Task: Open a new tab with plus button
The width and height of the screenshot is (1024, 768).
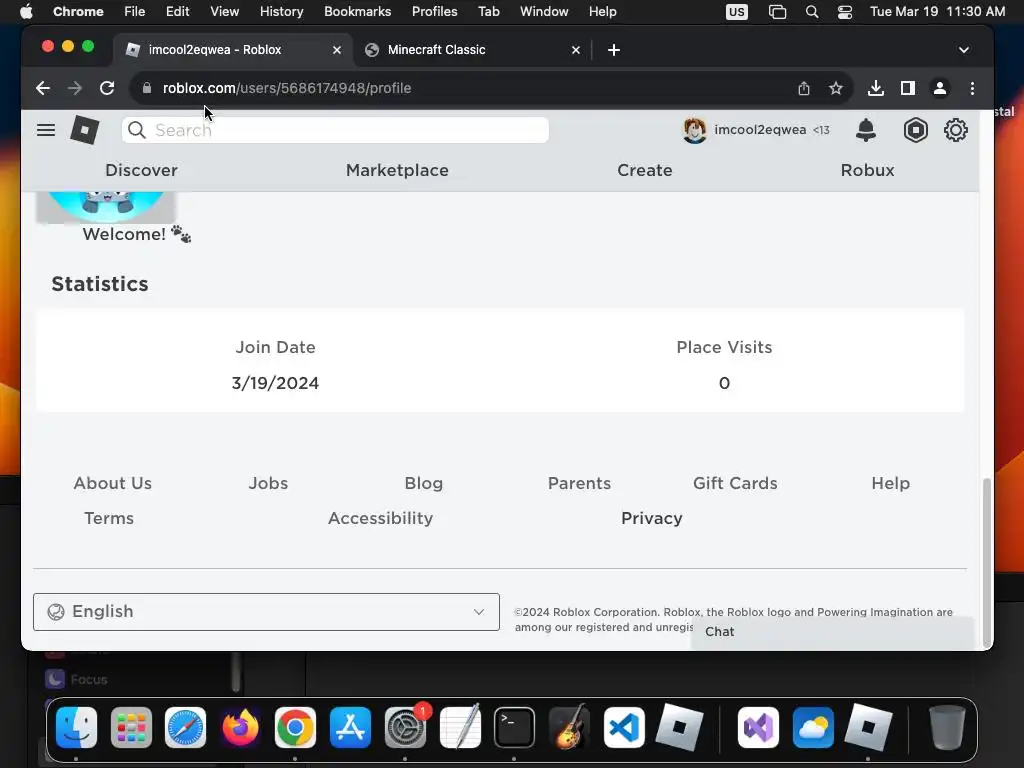Action: point(614,50)
